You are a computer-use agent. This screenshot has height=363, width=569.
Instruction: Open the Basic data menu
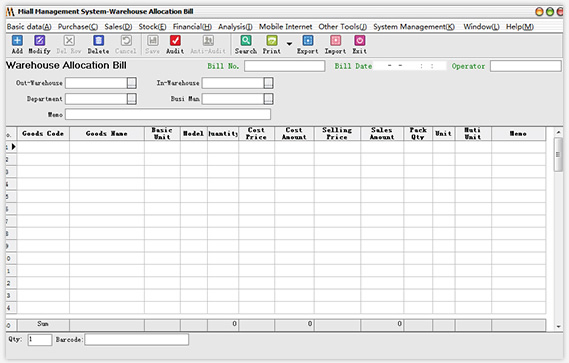point(29,27)
